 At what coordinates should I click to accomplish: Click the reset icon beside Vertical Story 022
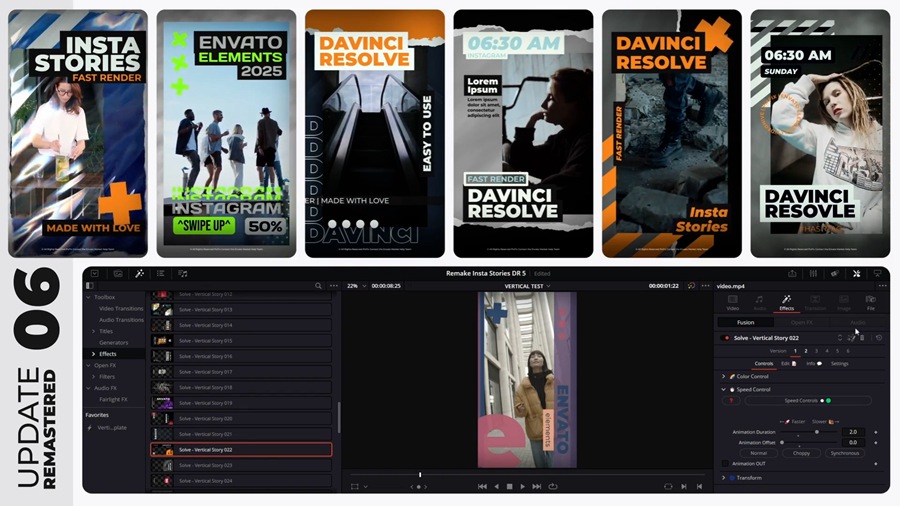click(x=879, y=338)
